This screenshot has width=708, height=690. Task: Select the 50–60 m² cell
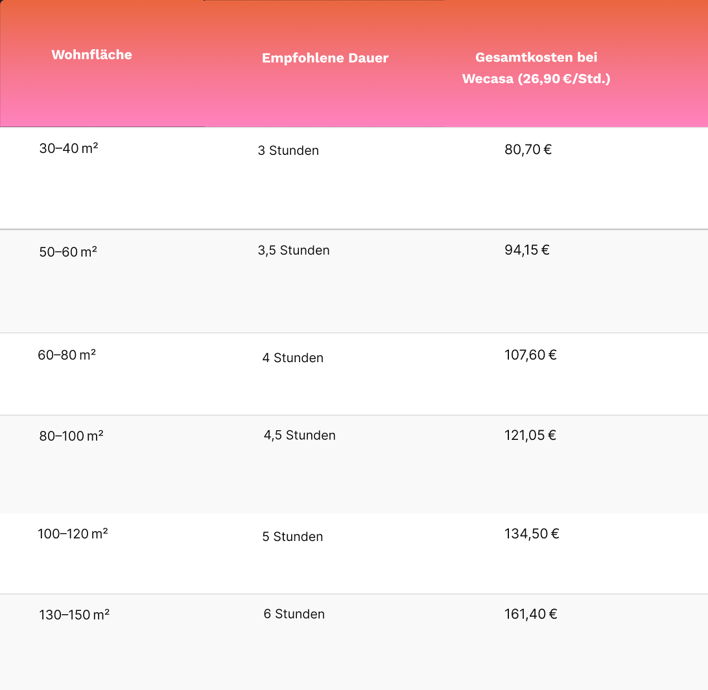pyautogui.click(x=68, y=252)
